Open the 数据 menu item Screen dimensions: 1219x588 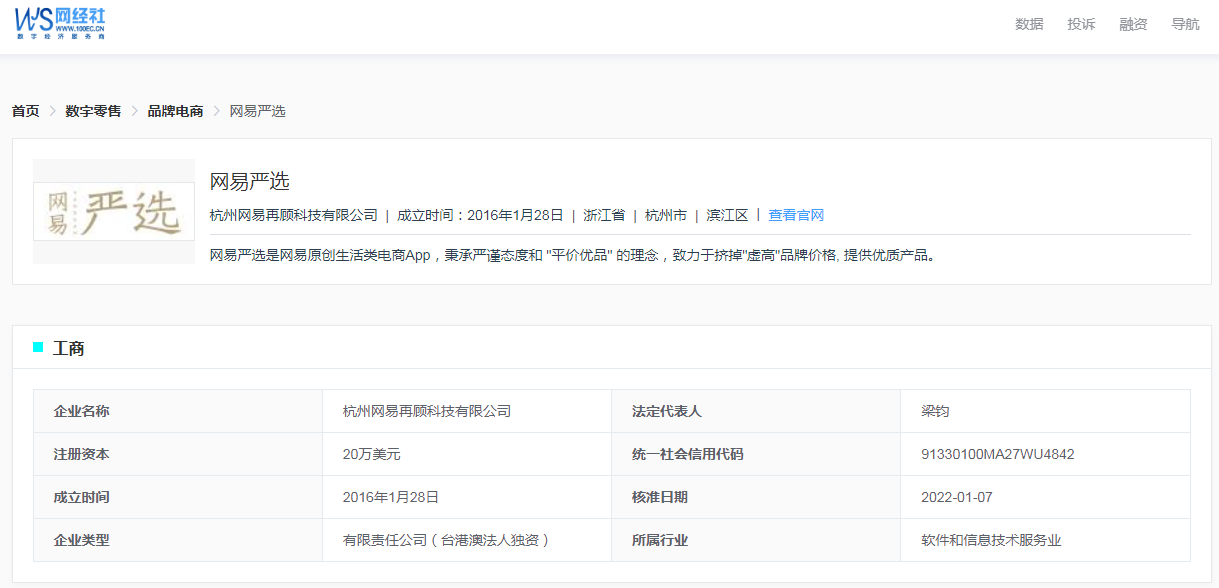(x=1029, y=24)
